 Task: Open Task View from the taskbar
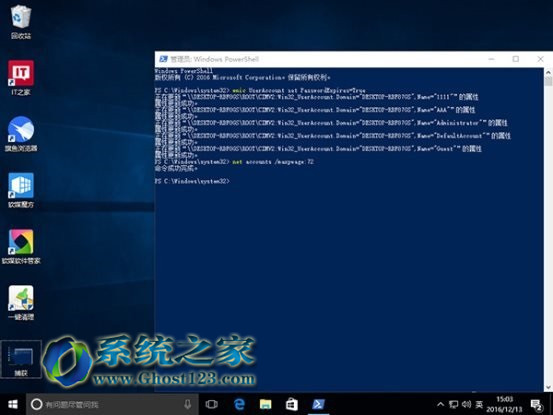click(212, 404)
